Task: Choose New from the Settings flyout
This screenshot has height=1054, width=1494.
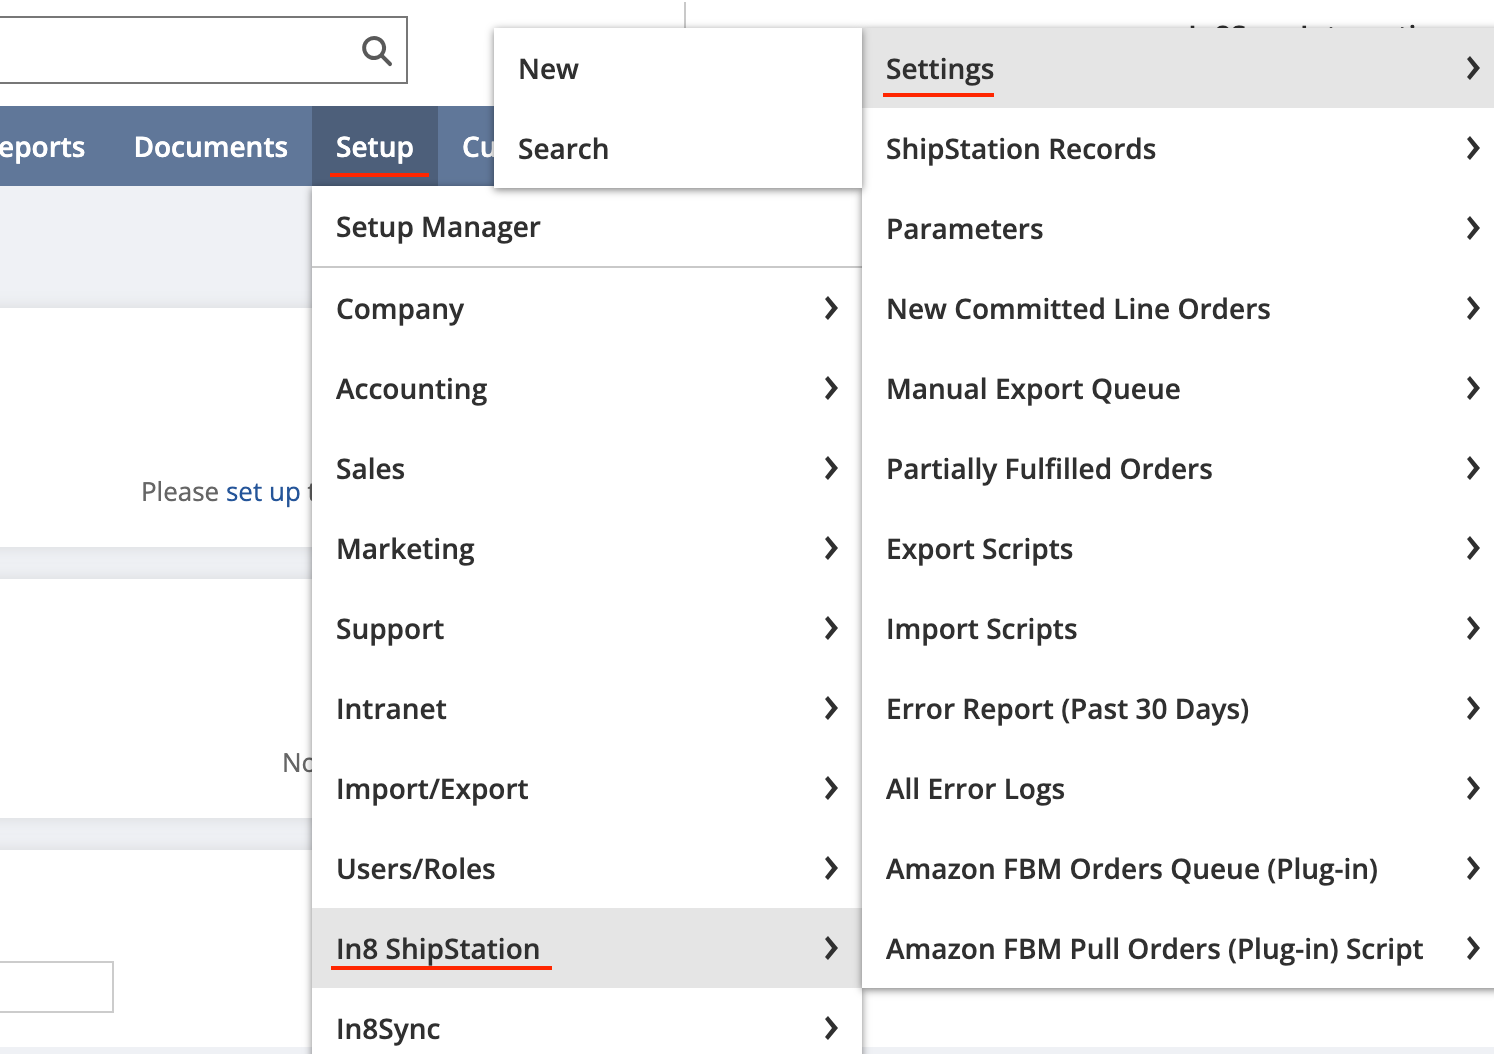Action: point(548,69)
